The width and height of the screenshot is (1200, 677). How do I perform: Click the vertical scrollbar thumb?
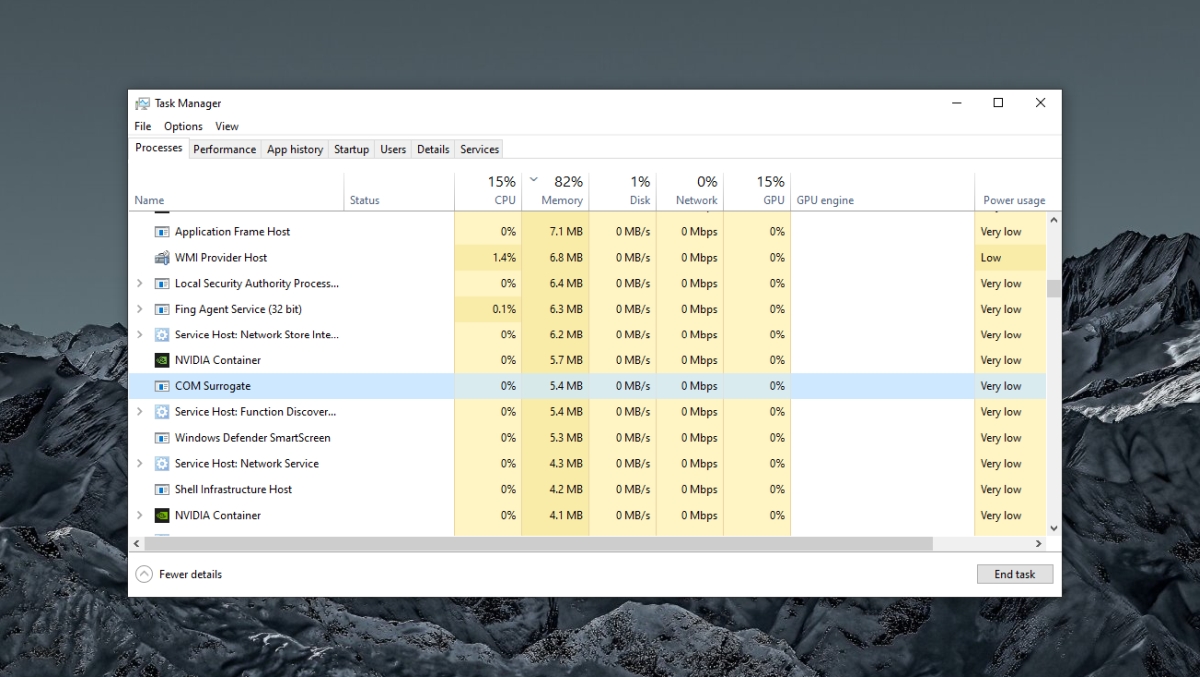pyautogui.click(x=1053, y=288)
